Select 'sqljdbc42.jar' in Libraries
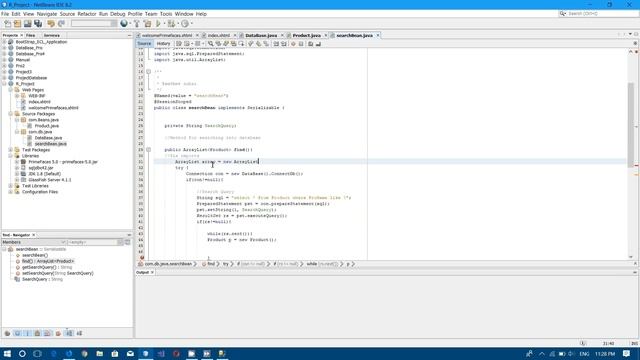Screen dimensions: 640x360 [41, 168]
